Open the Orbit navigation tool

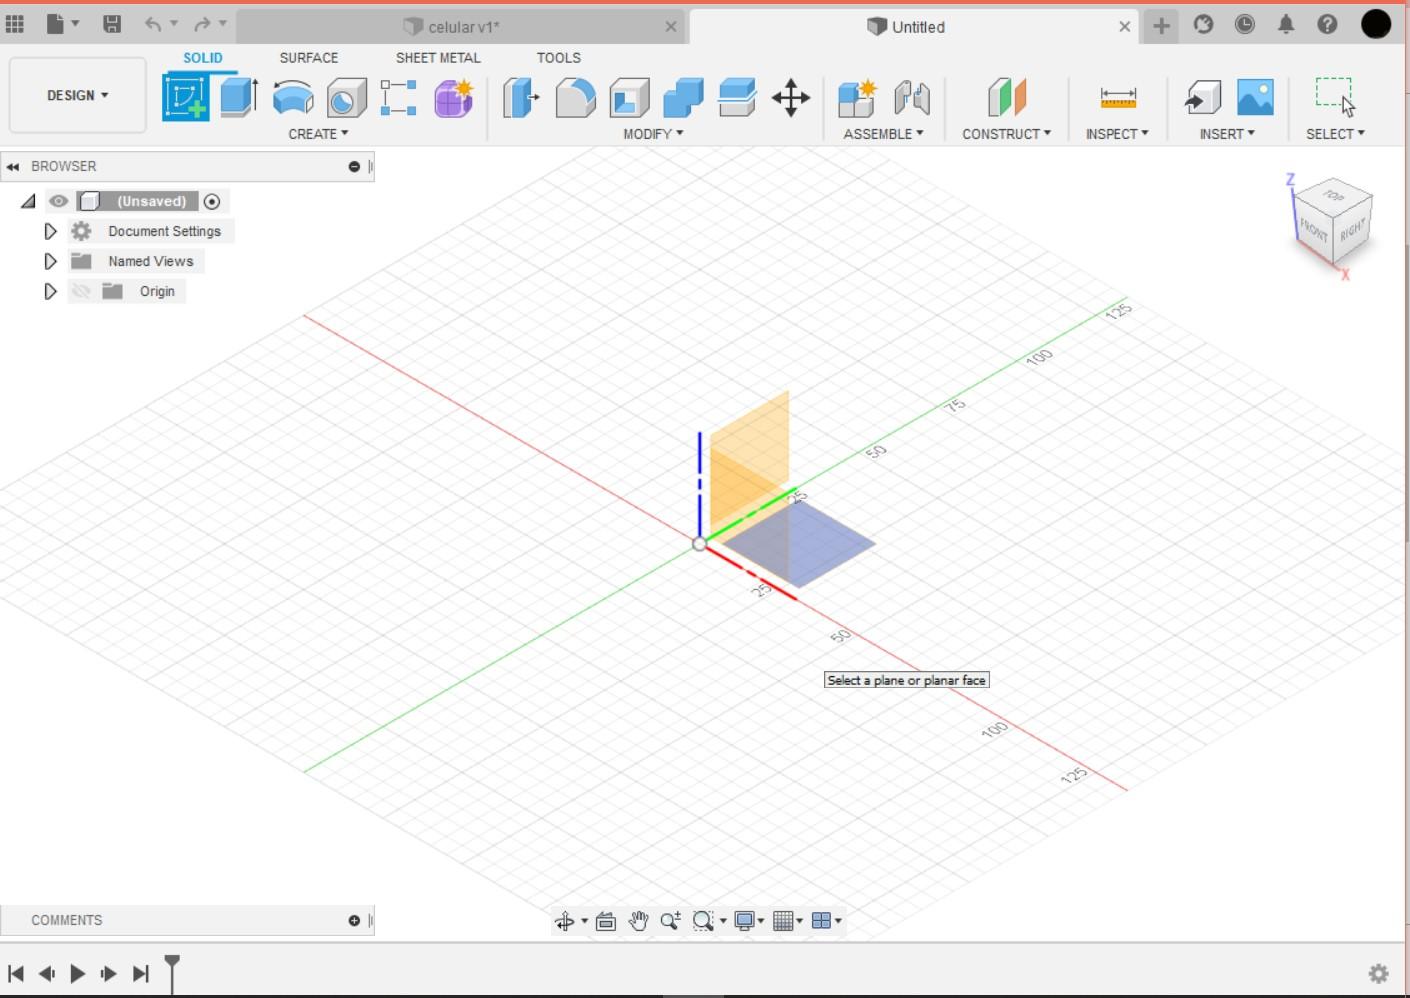565,921
